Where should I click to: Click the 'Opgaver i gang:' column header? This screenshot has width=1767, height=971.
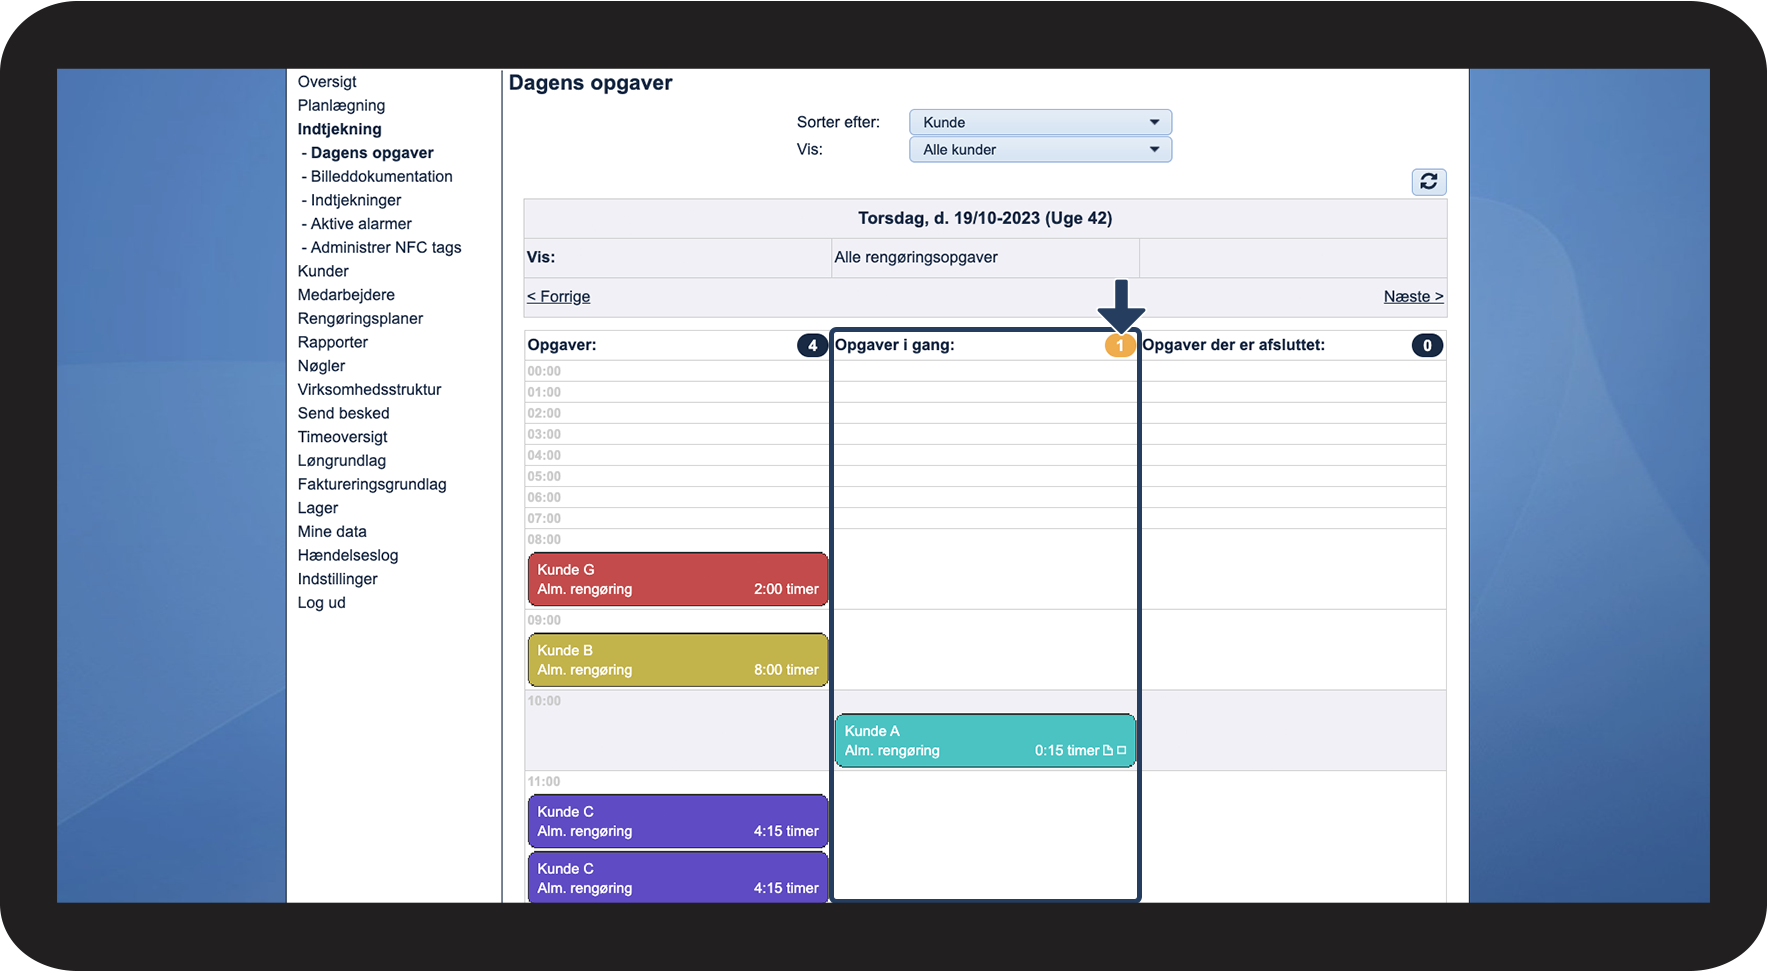point(895,345)
